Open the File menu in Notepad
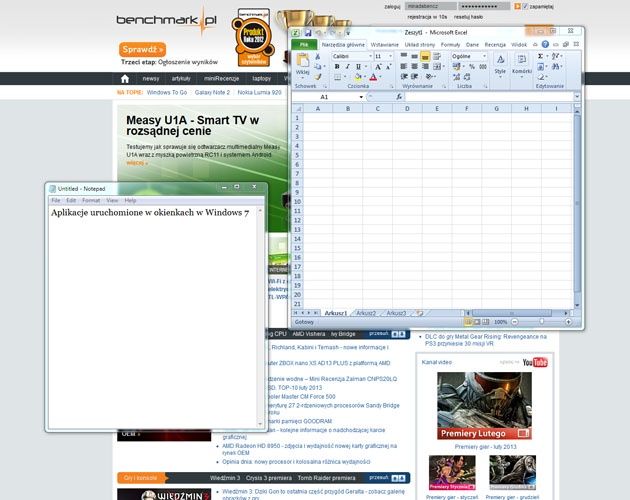630x500 pixels. 56,201
